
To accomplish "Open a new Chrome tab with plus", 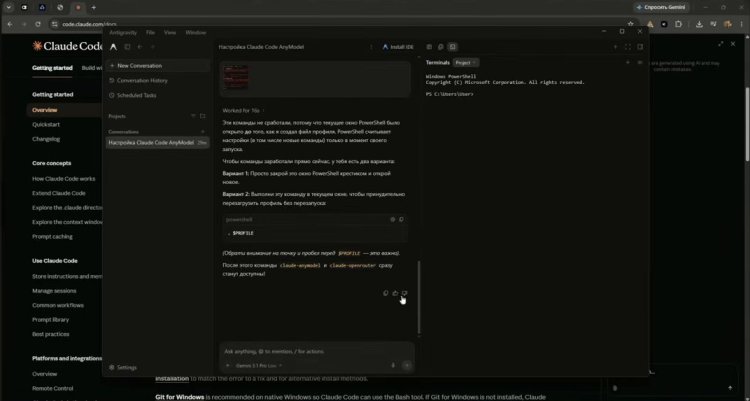I will (x=94, y=7).
